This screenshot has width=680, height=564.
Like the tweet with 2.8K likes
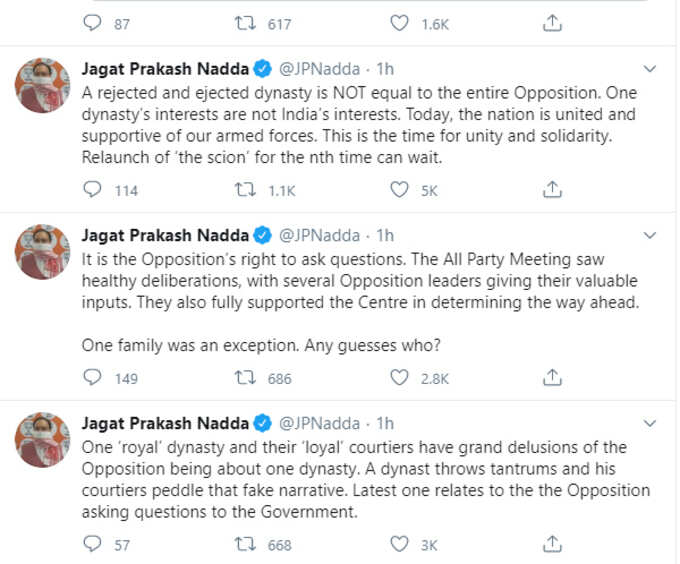point(399,378)
